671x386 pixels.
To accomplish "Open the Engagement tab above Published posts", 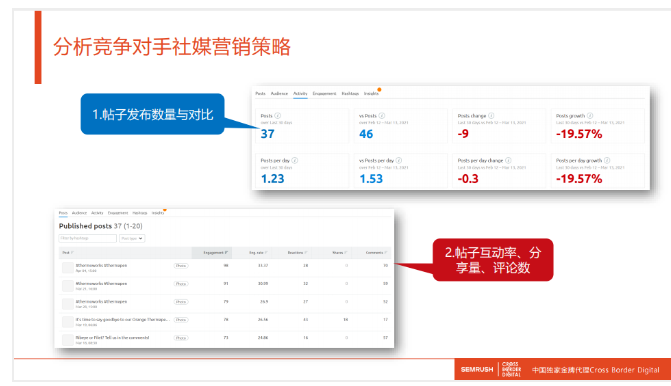I will tap(118, 213).
